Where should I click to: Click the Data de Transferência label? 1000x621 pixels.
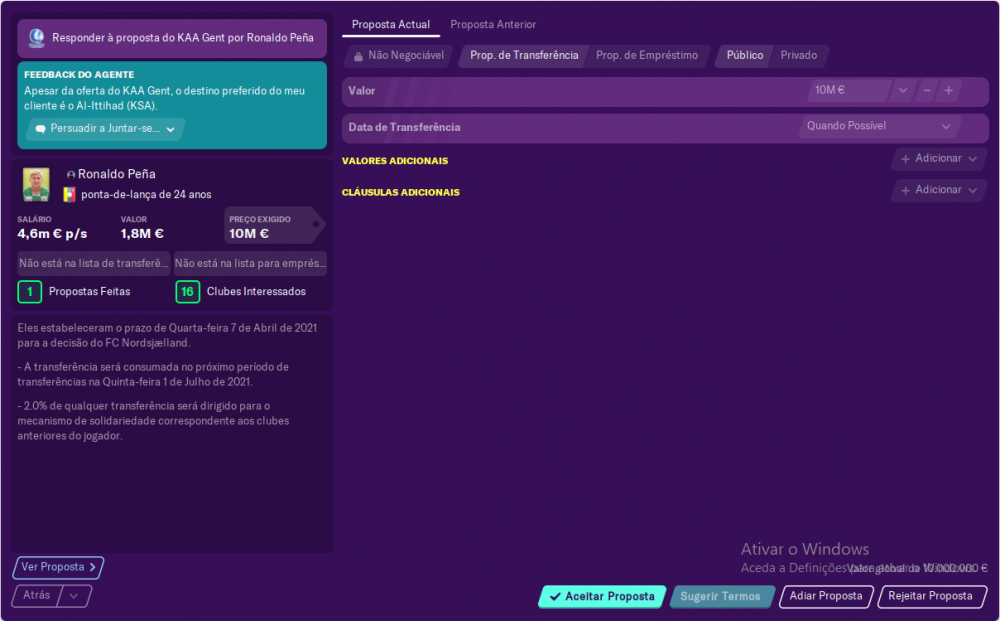click(x=404, y=128)
